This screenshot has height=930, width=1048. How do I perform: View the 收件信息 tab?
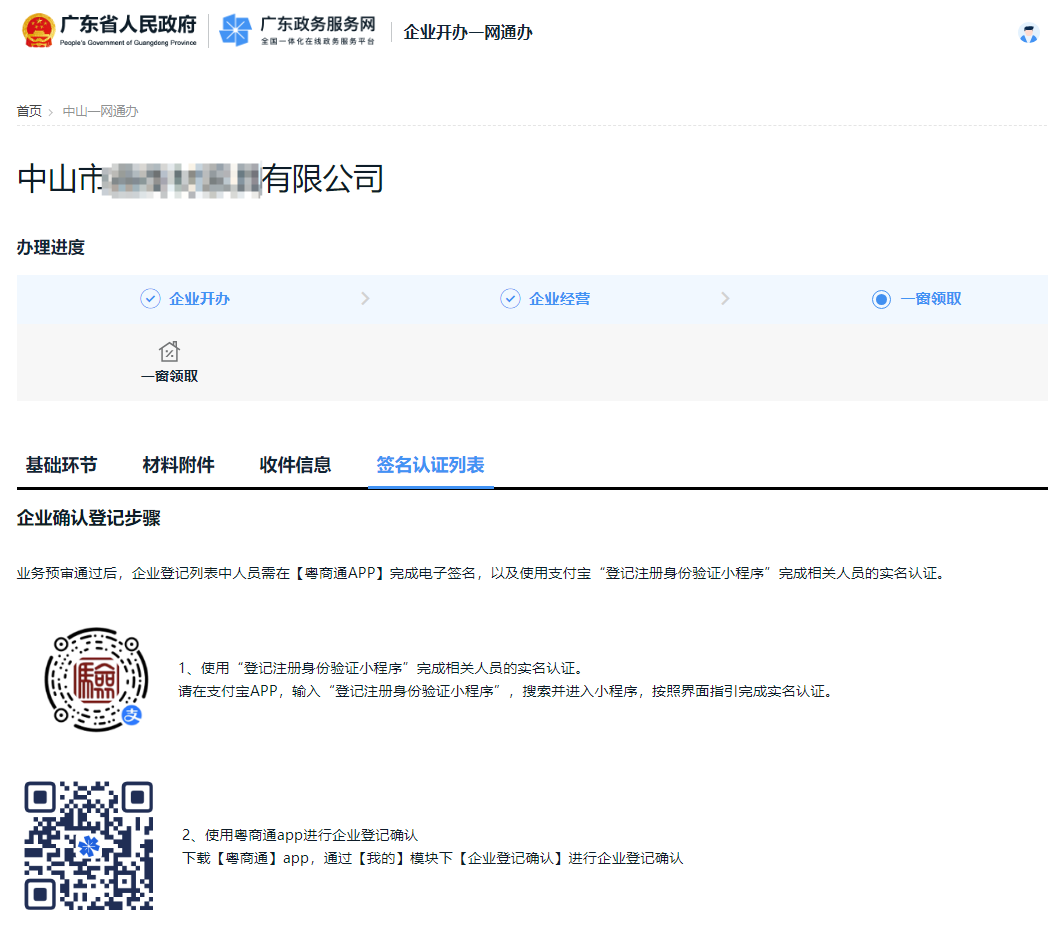pos(295,464)
